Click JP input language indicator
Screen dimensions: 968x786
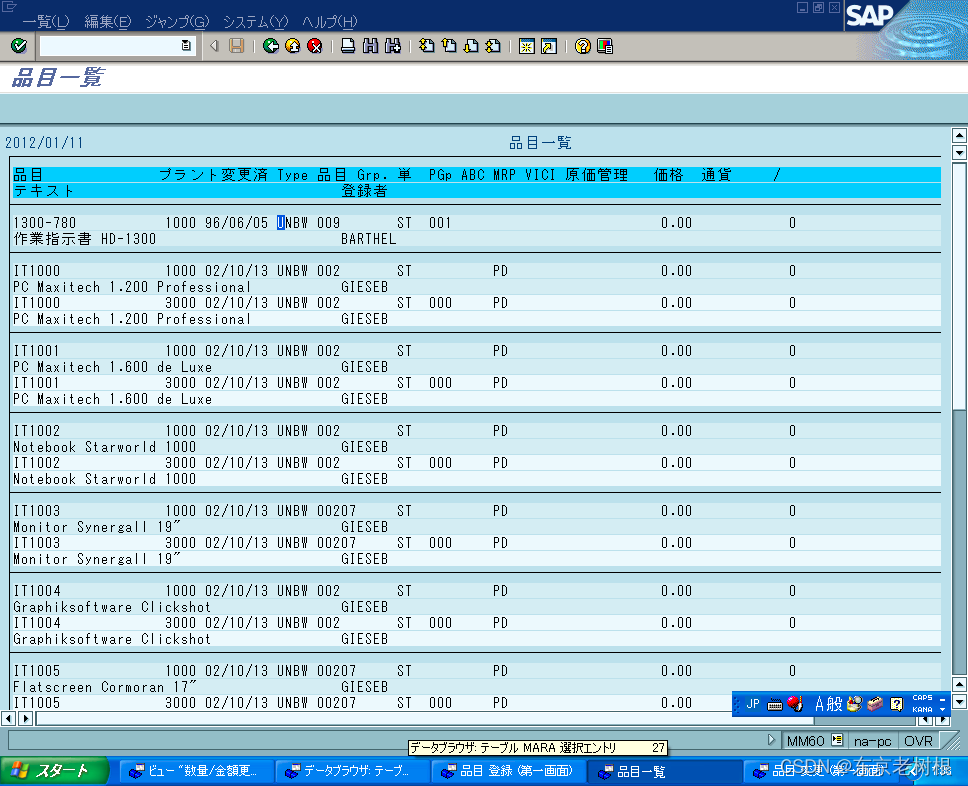tap(753, 703)
